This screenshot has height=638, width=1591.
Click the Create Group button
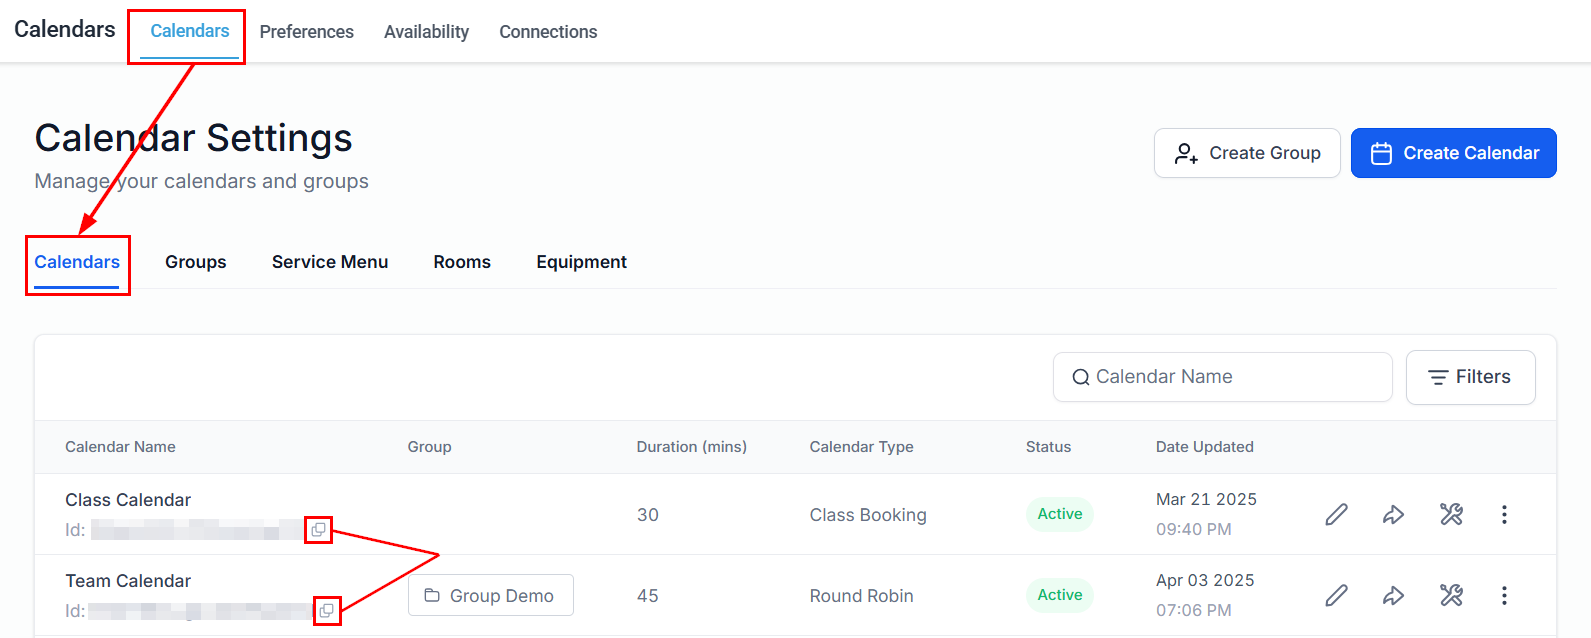click(x=1247, y=153)
